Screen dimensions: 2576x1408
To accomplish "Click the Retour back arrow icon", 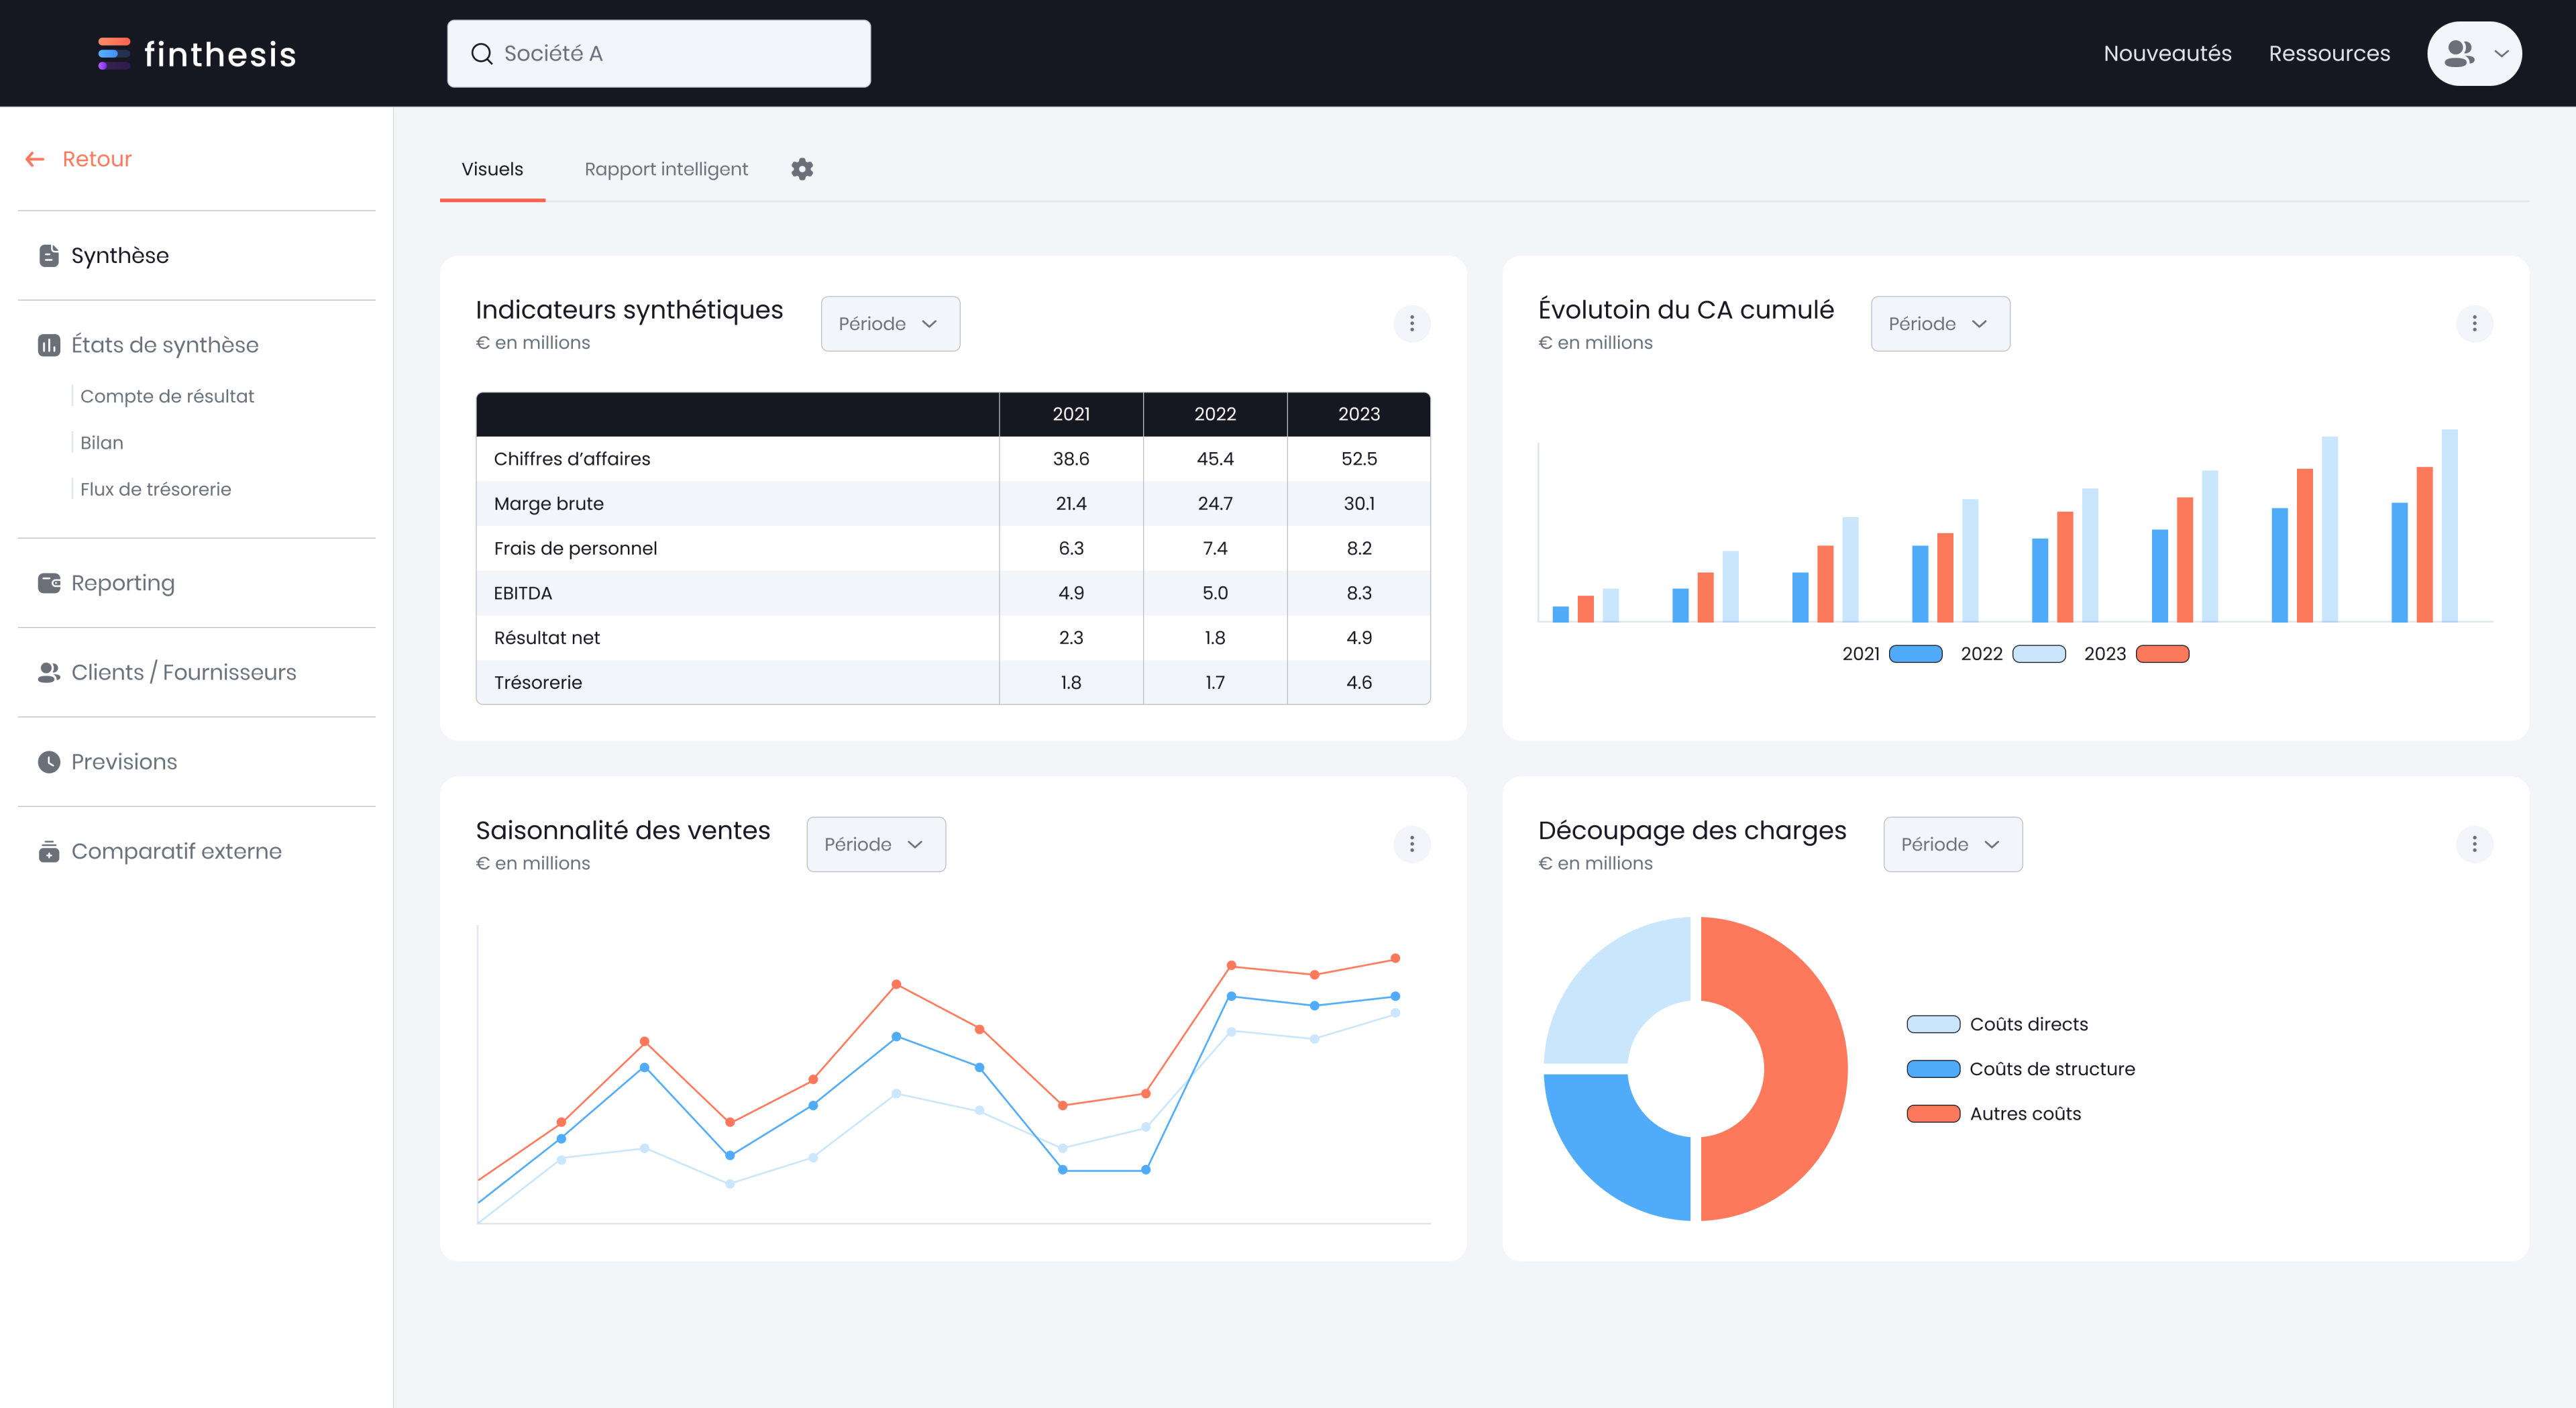I will 35,159.
